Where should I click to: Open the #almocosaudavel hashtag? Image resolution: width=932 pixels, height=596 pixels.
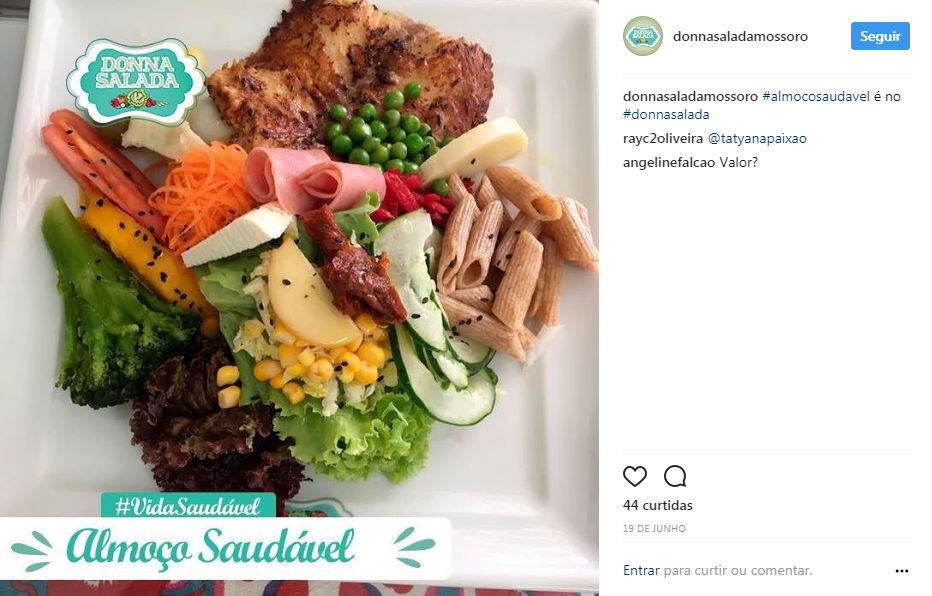click(x=816, y=96)
